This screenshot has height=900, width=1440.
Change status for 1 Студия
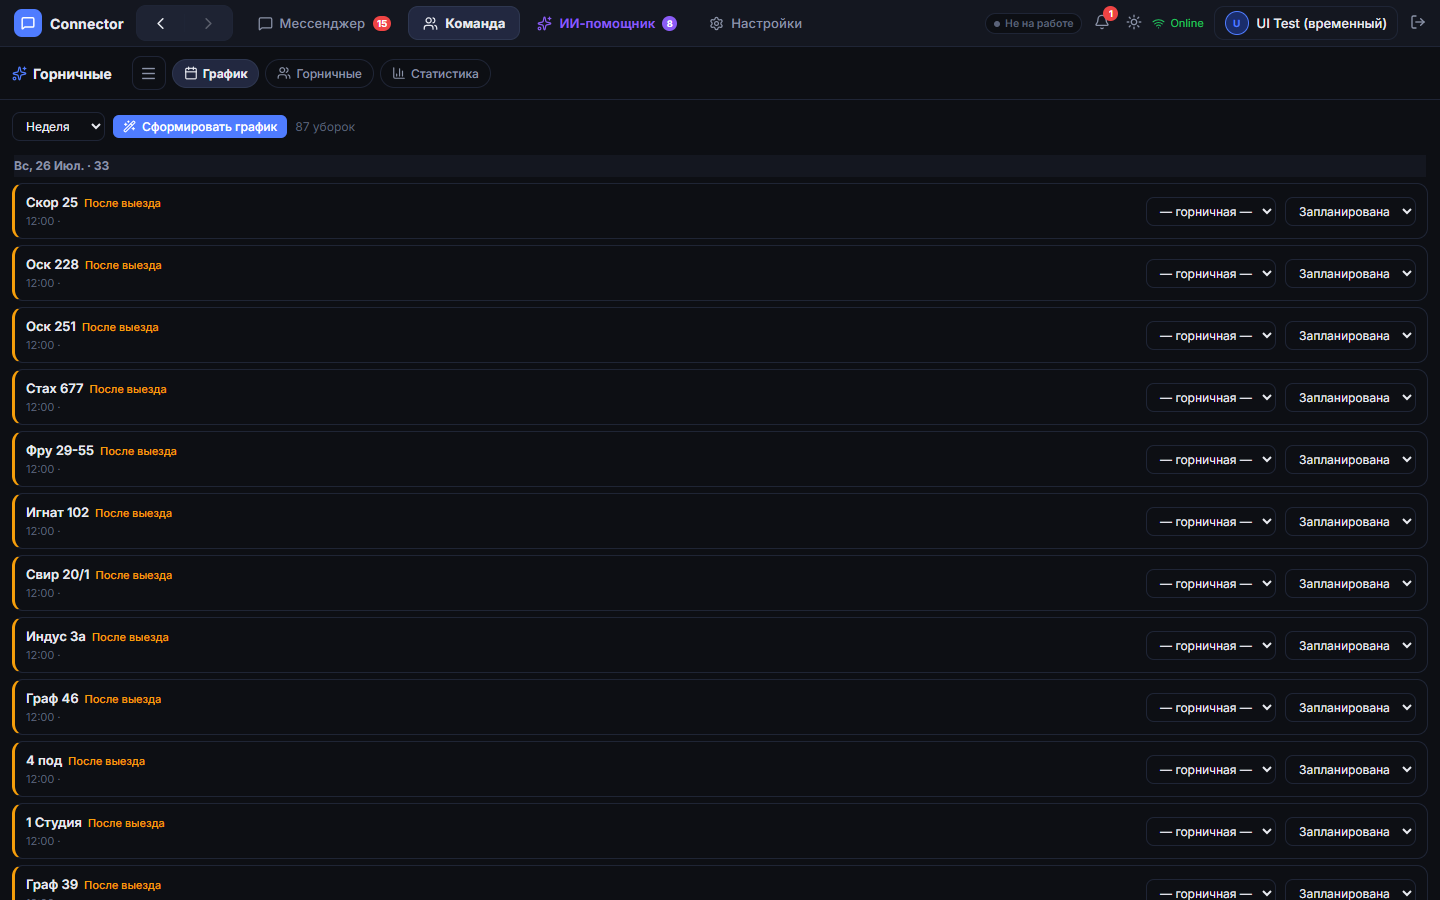click(x=1350, y=831)
